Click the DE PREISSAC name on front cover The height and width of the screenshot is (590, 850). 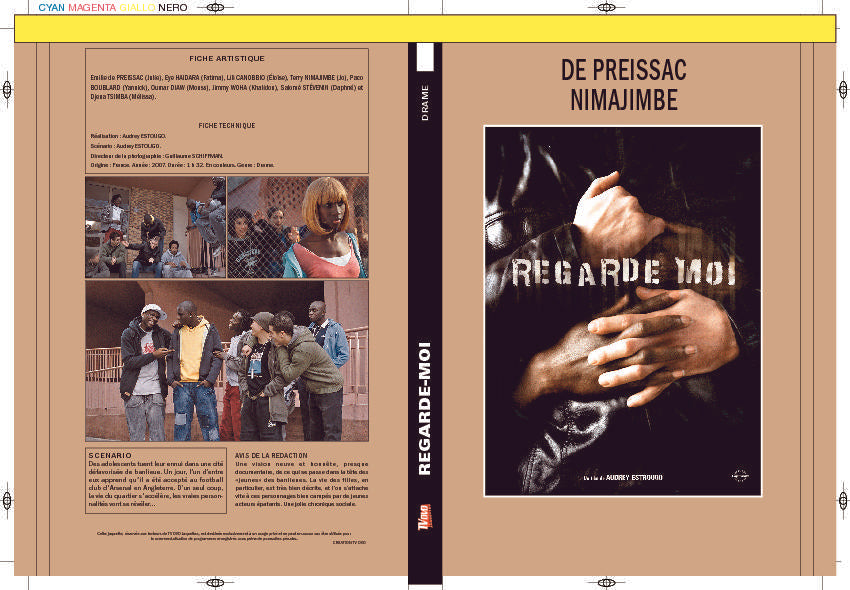point(623,70)
